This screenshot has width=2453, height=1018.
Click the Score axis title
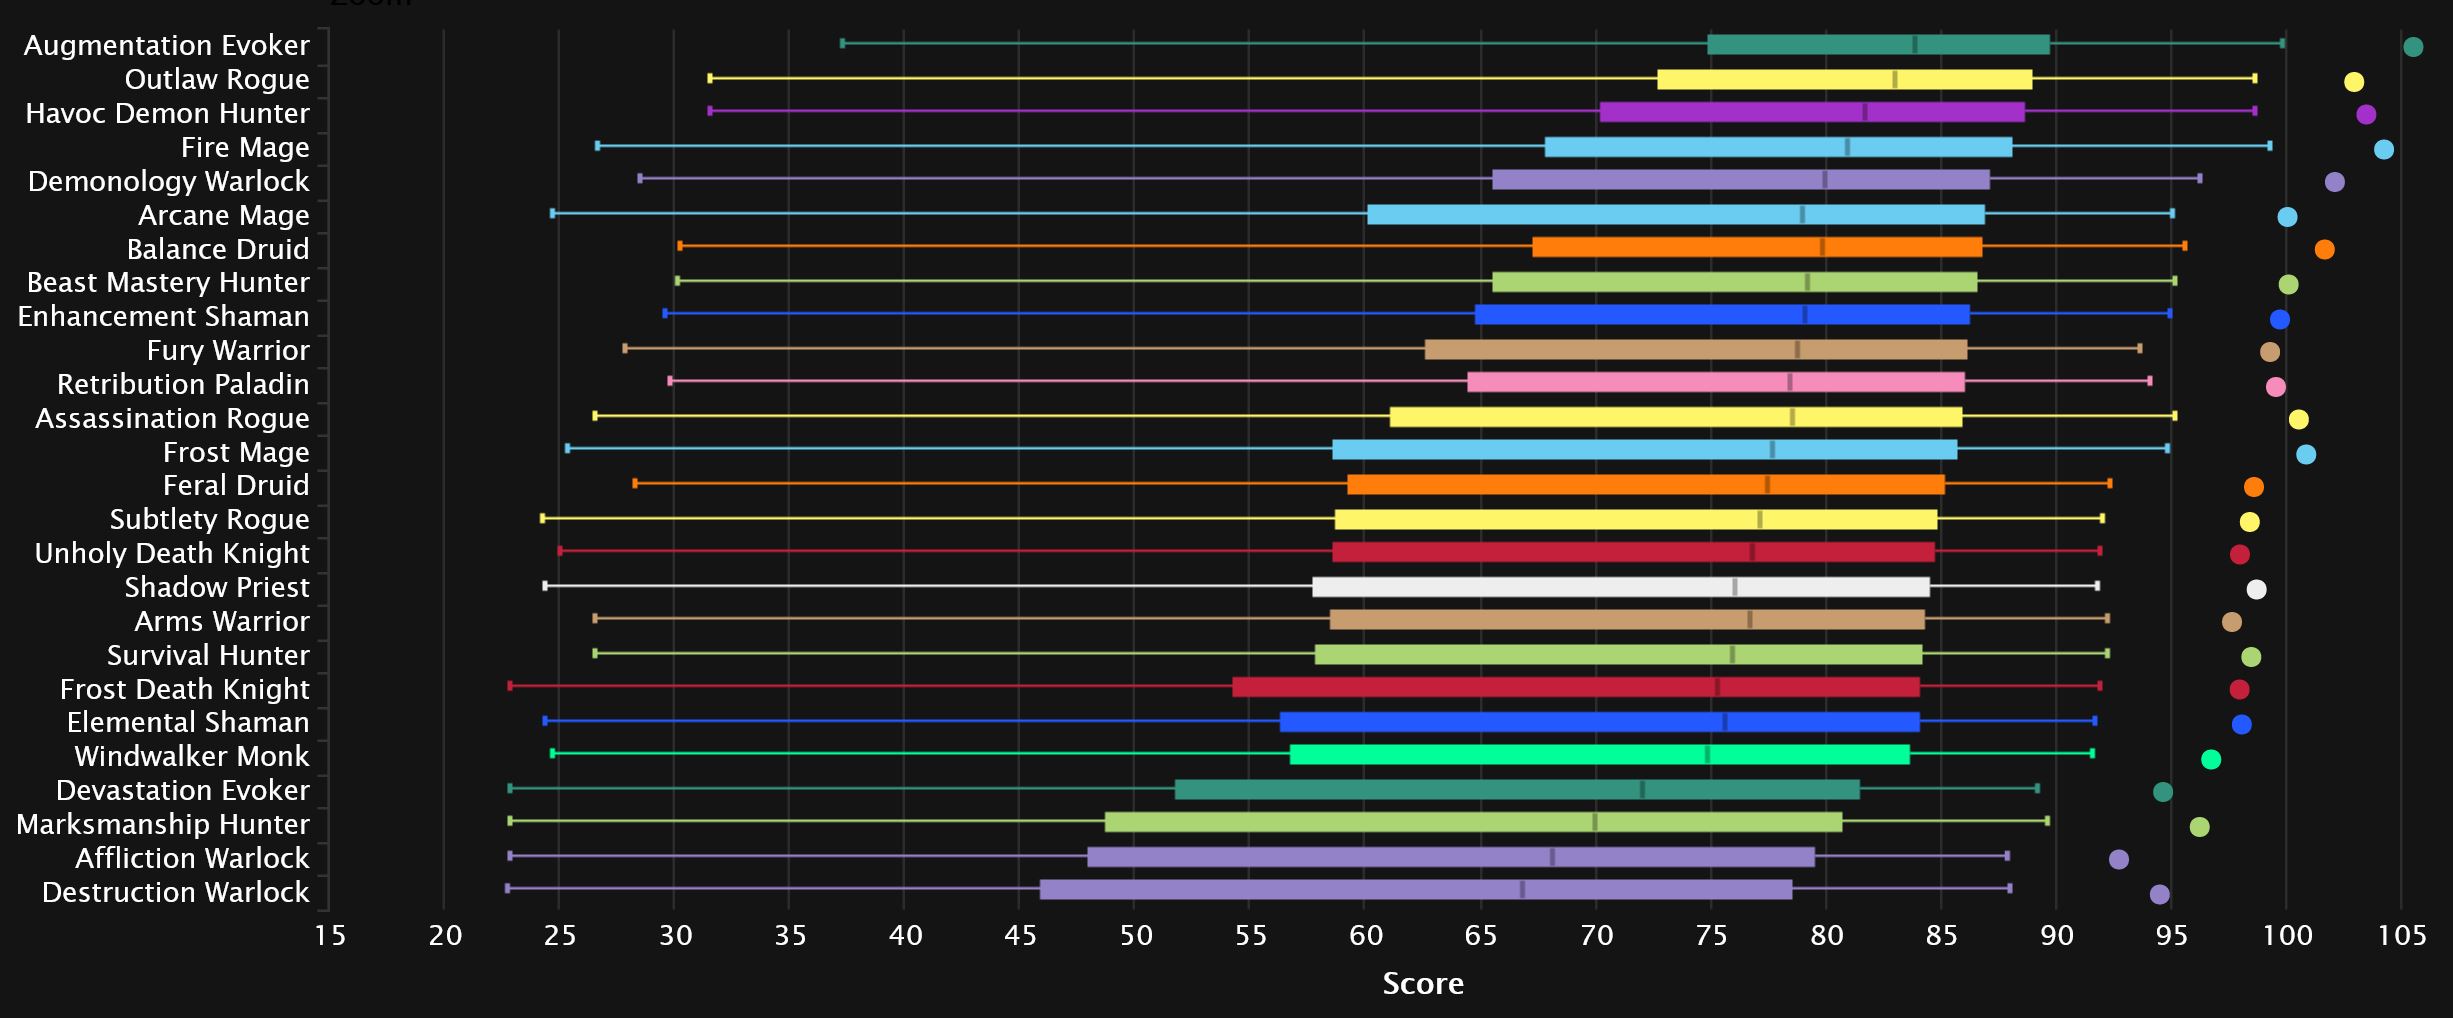1423,984
